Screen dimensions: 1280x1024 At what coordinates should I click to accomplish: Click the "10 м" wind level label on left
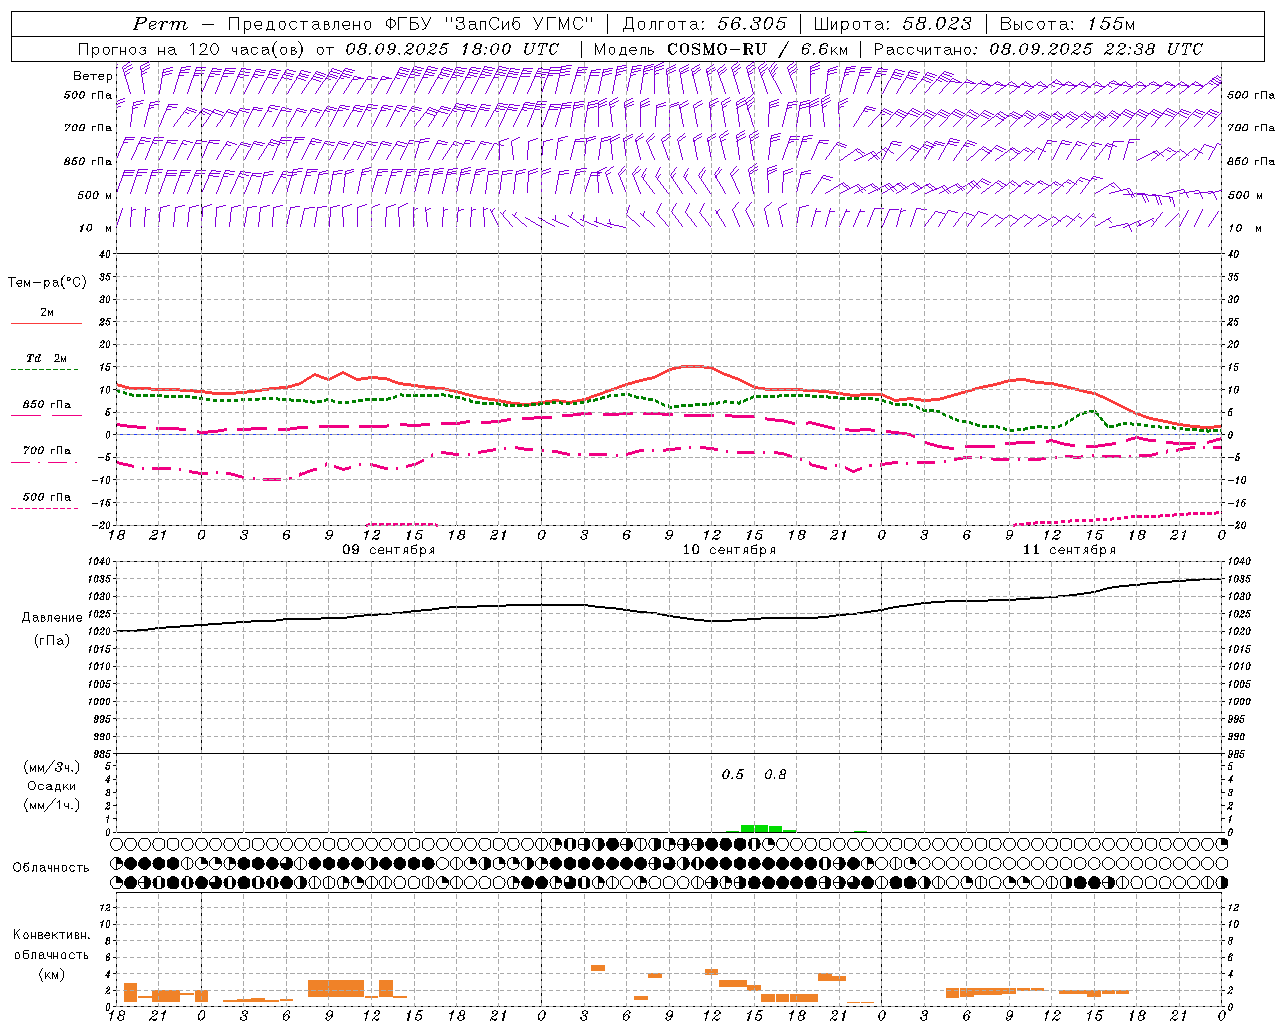point(95,228)
